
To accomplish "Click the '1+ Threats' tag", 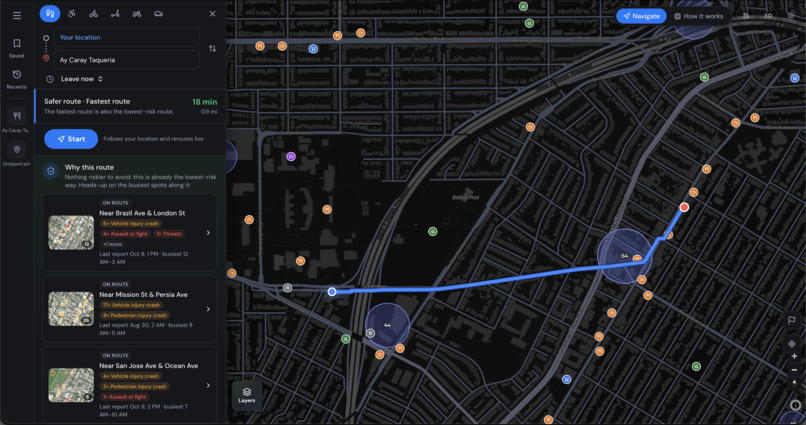I will tap(169, 234).
